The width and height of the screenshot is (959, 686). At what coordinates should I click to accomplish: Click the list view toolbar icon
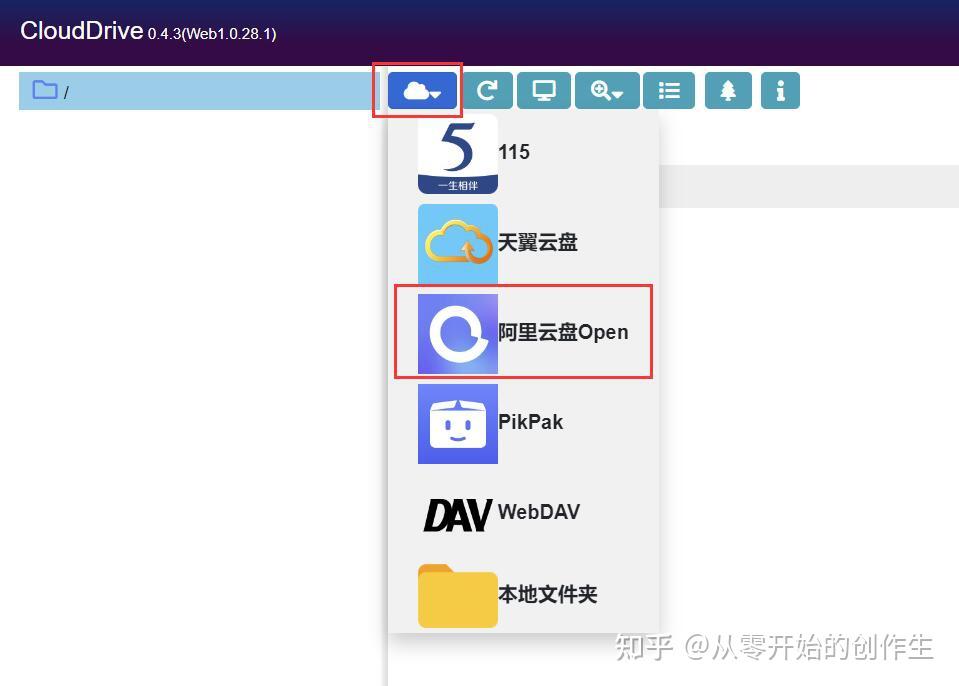(669, 91)
